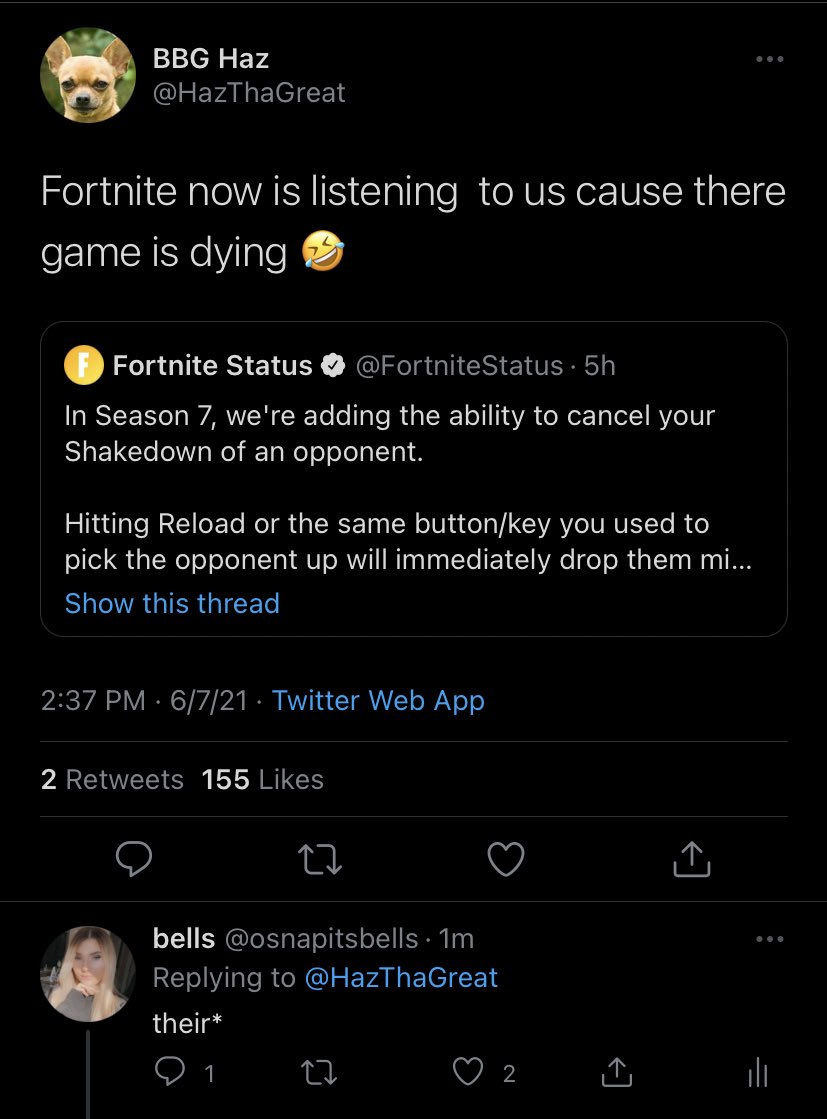View the 2 Retweets list
This screenshot has height=1119, width=827.
click(x=112, y=780)
